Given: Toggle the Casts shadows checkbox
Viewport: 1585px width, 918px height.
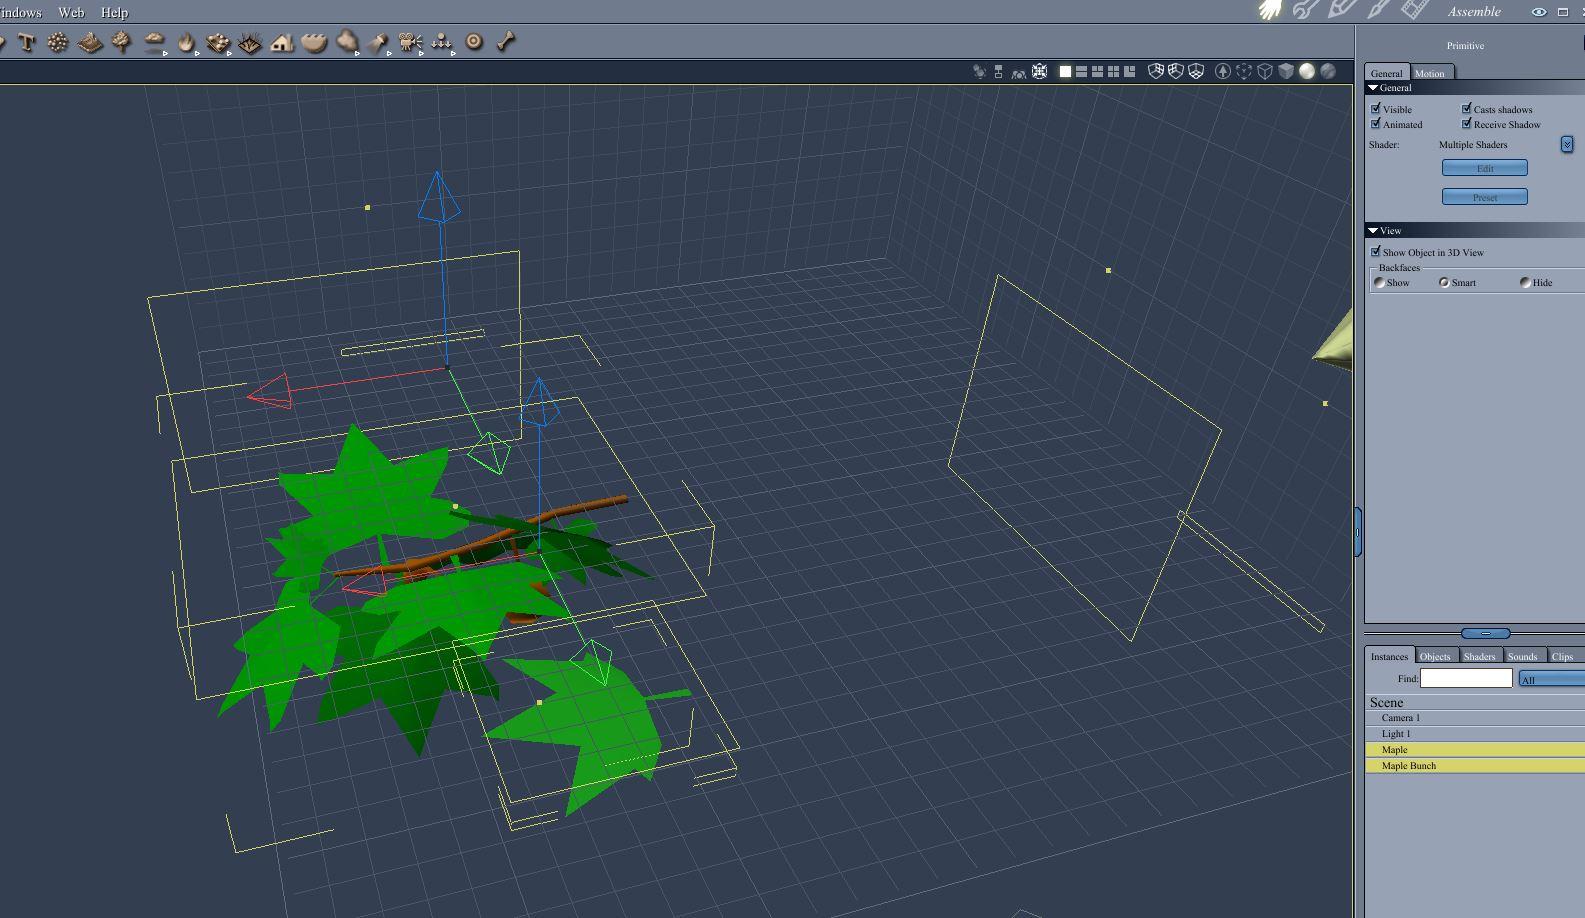Looking at the screenshot, I should tap(1467, 108).
